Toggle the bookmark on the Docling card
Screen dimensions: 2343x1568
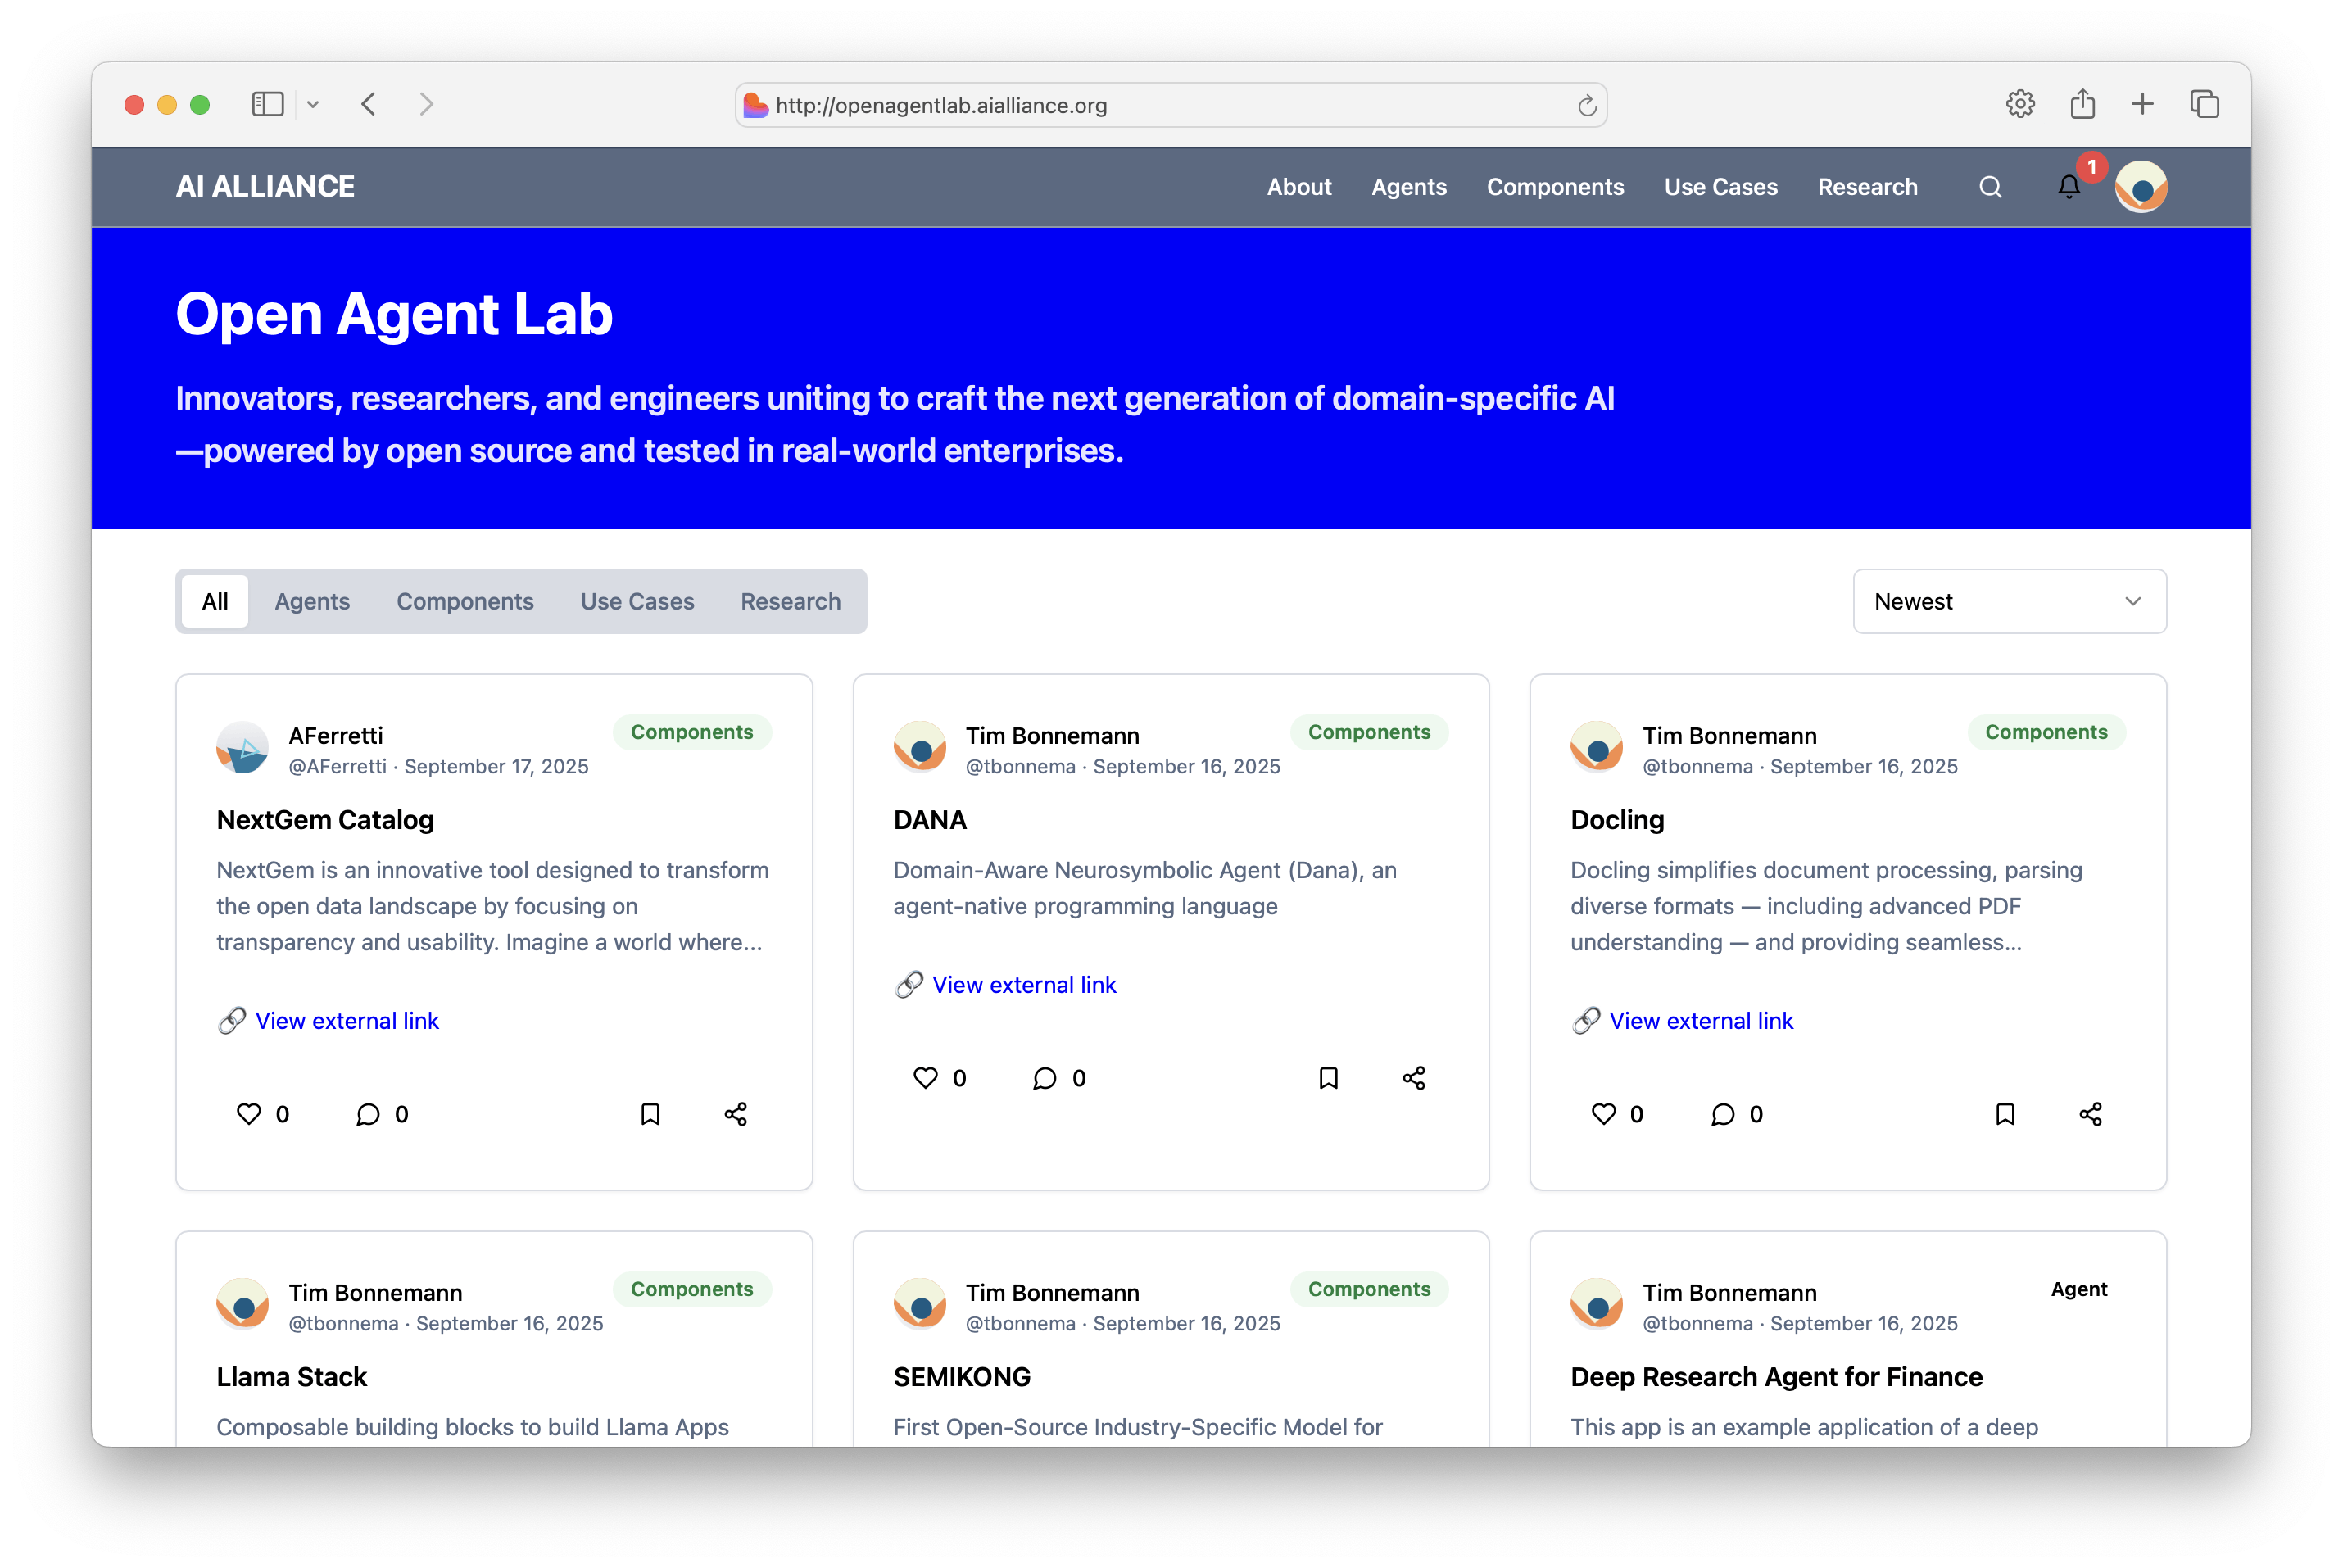pos(2005,1114)
